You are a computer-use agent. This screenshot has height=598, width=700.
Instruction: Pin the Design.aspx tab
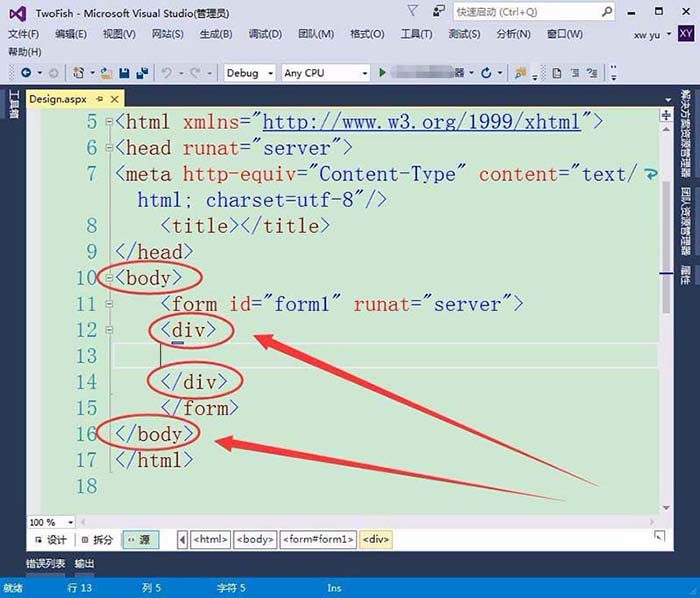click(x=100, y=99)
